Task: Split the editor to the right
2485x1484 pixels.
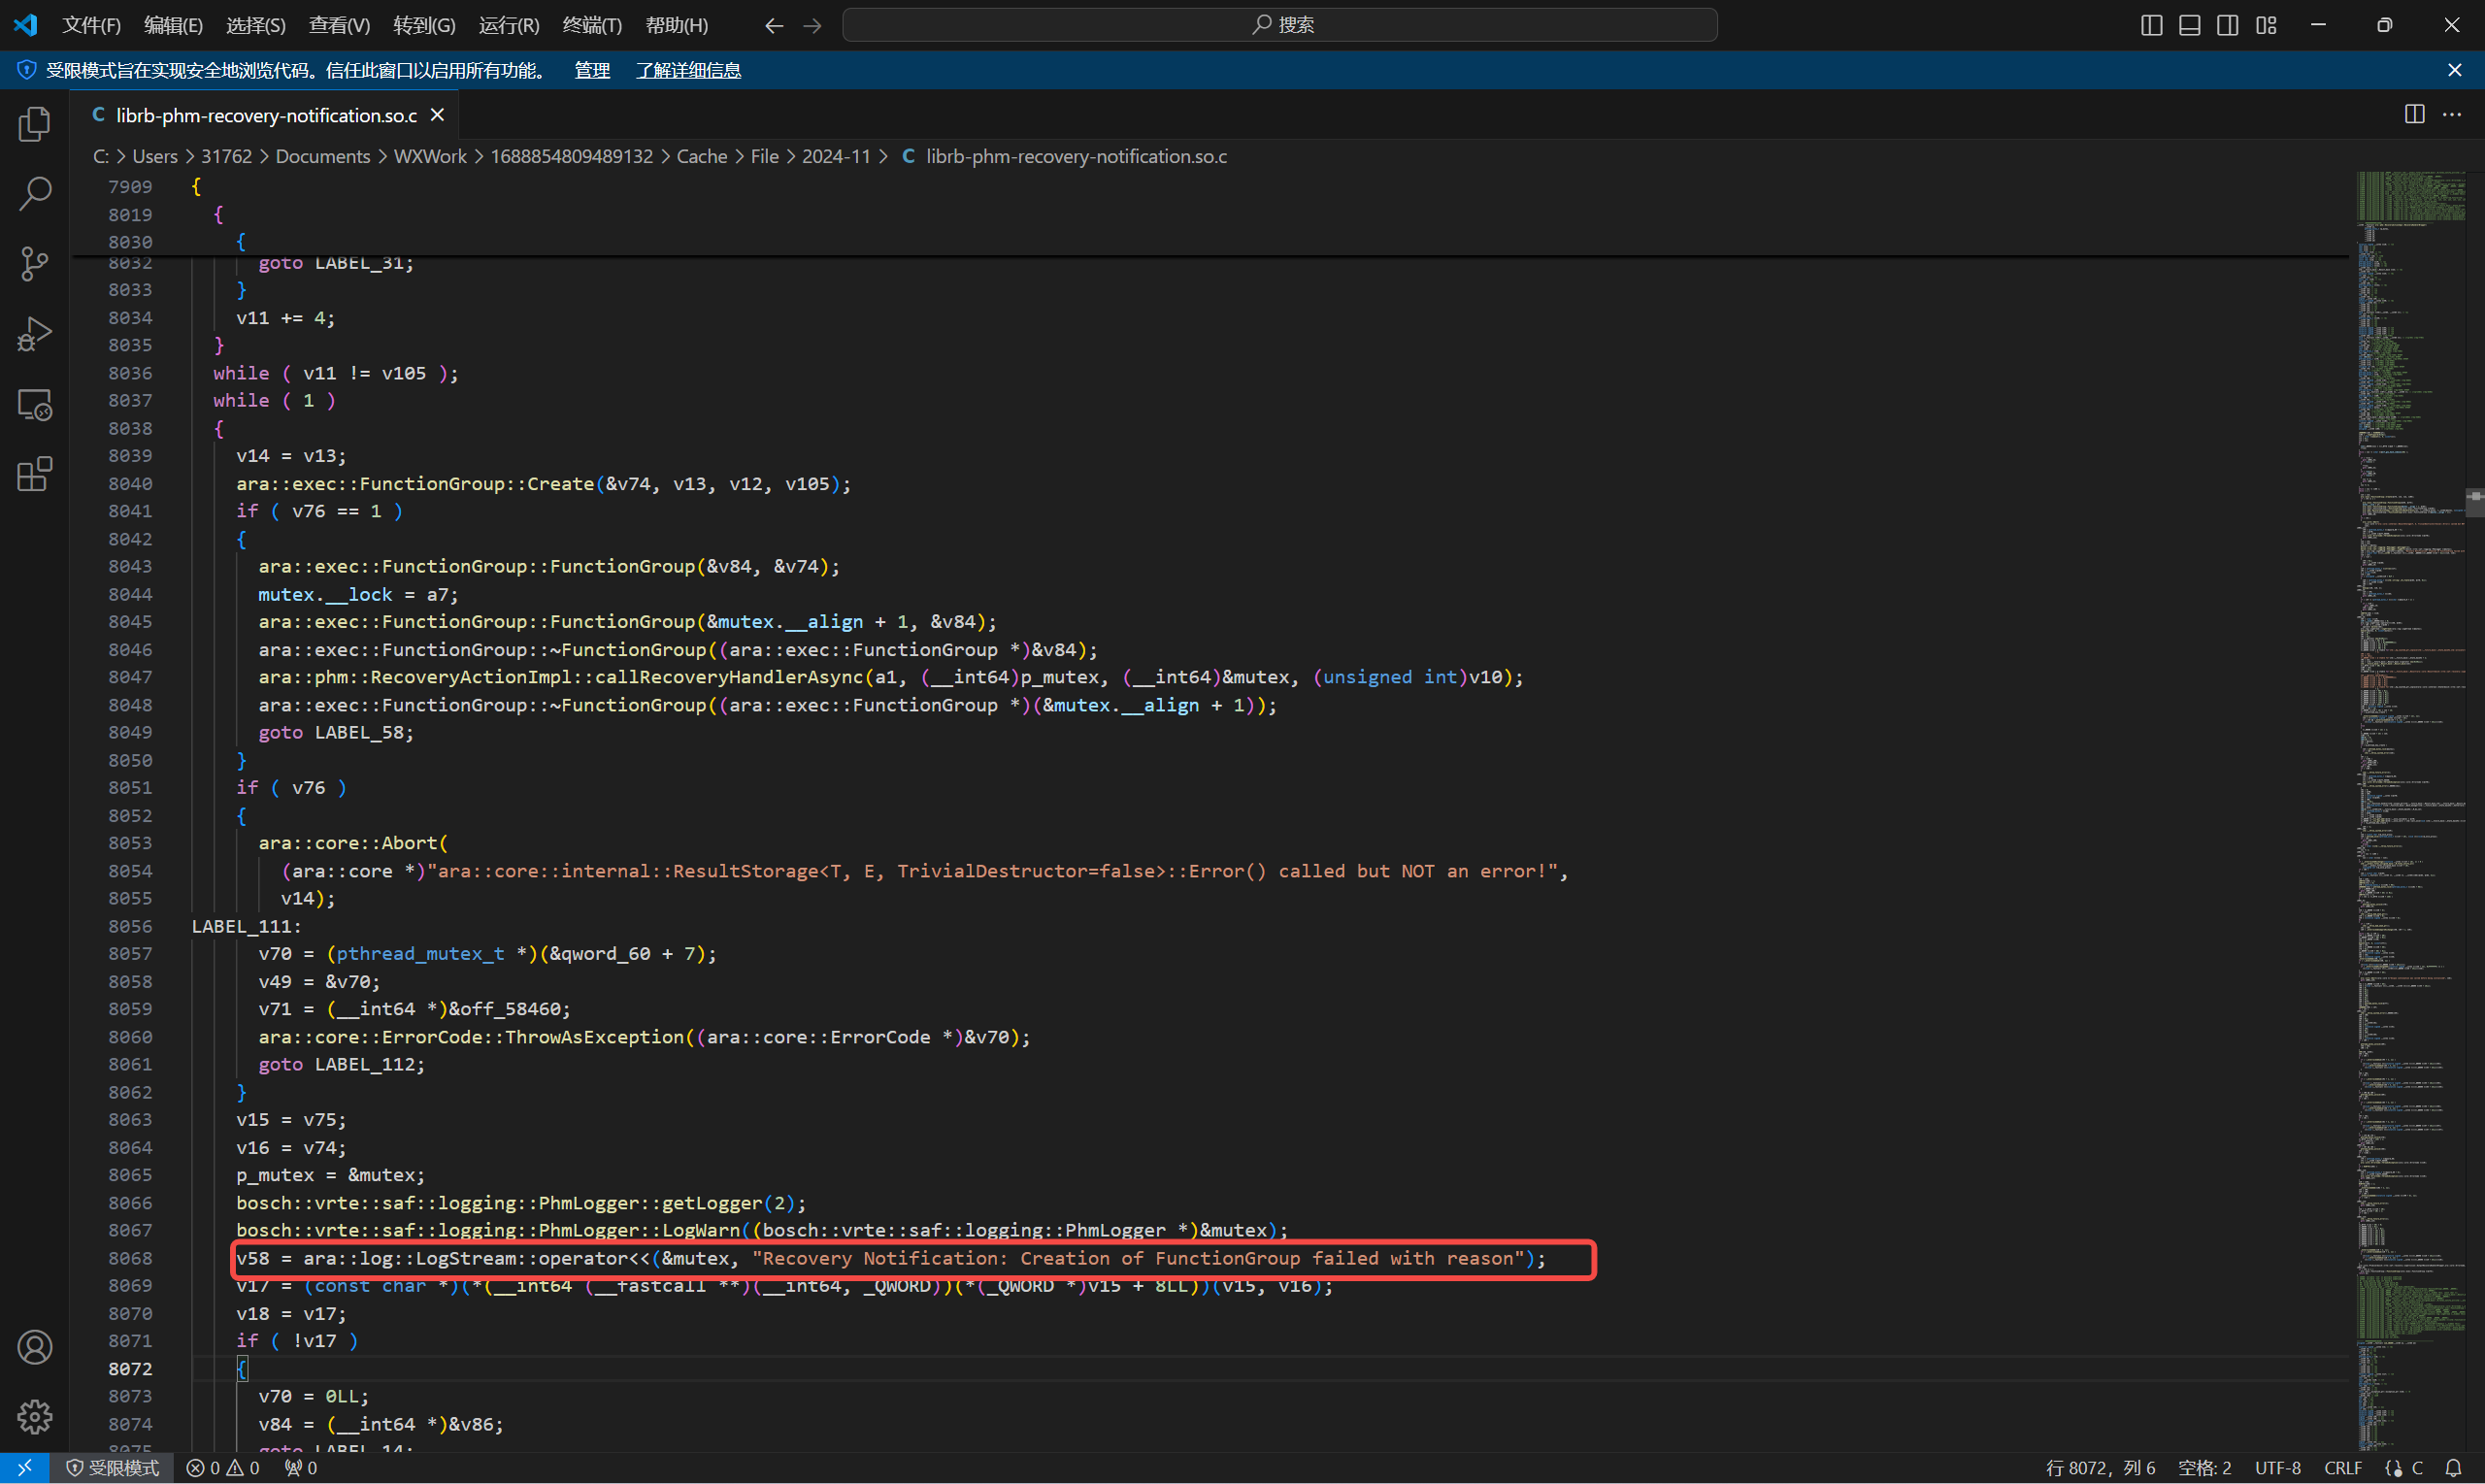Action: tap(2414, 115)
